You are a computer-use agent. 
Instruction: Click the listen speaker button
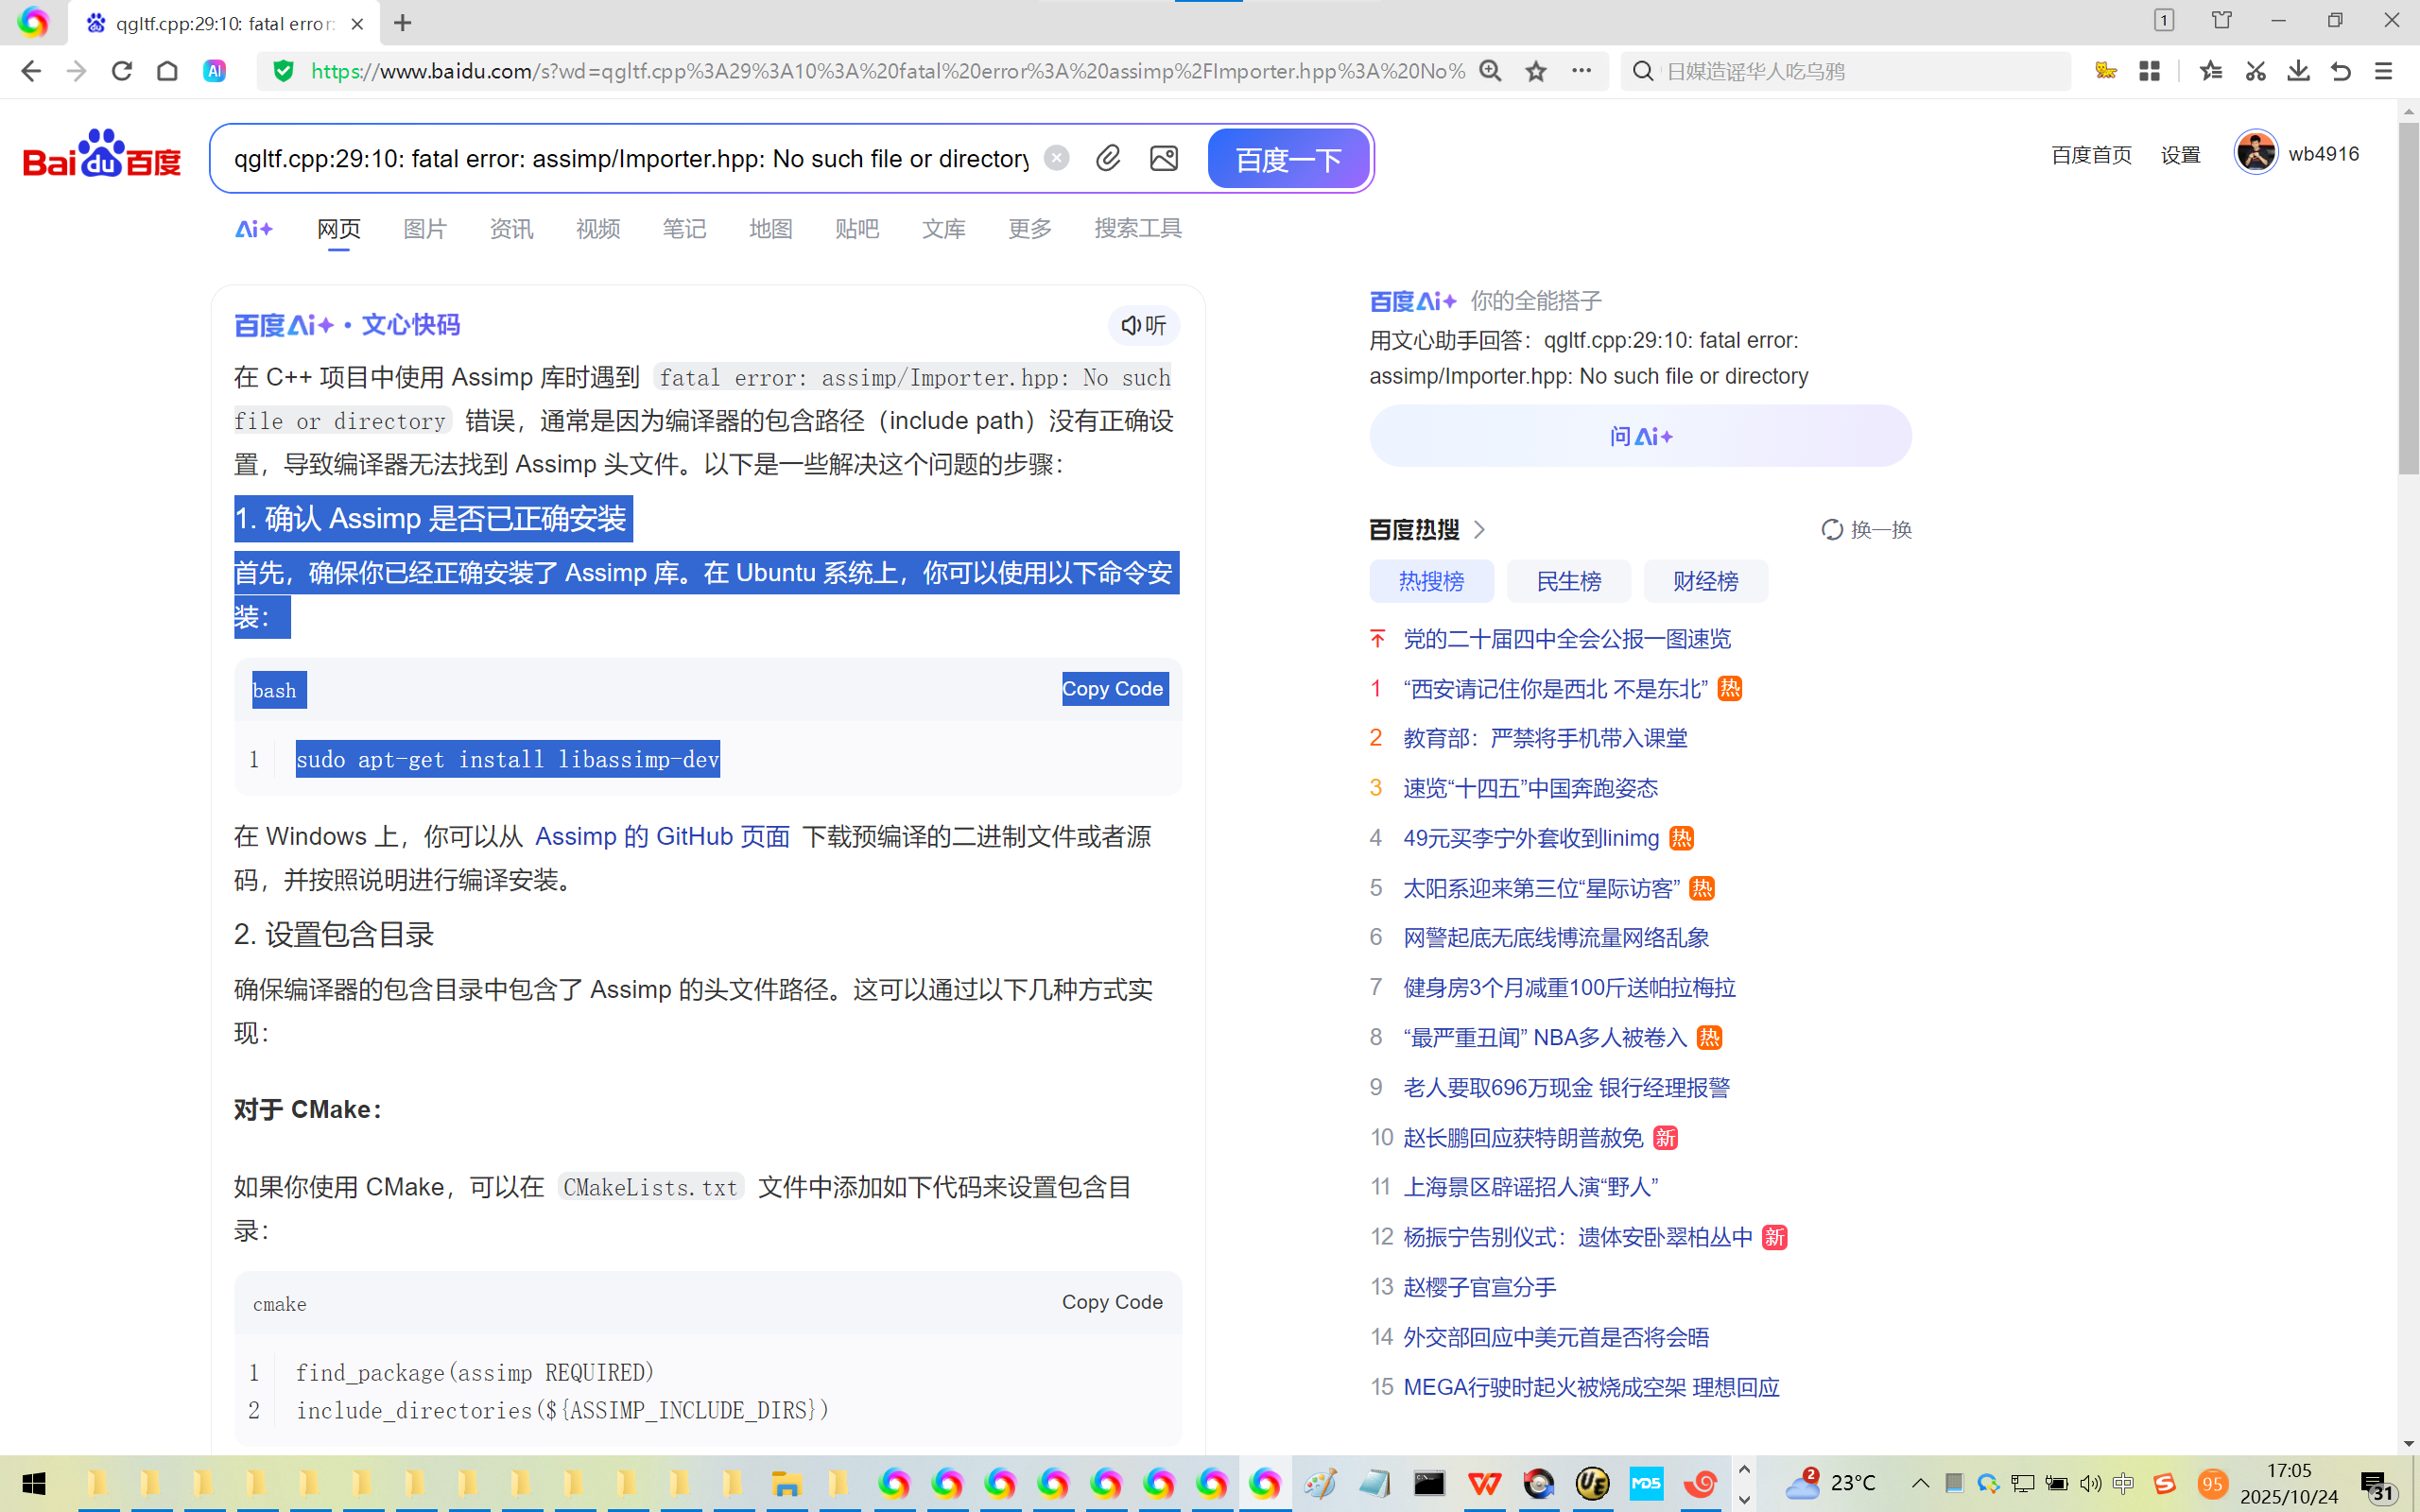(1144, 325)
